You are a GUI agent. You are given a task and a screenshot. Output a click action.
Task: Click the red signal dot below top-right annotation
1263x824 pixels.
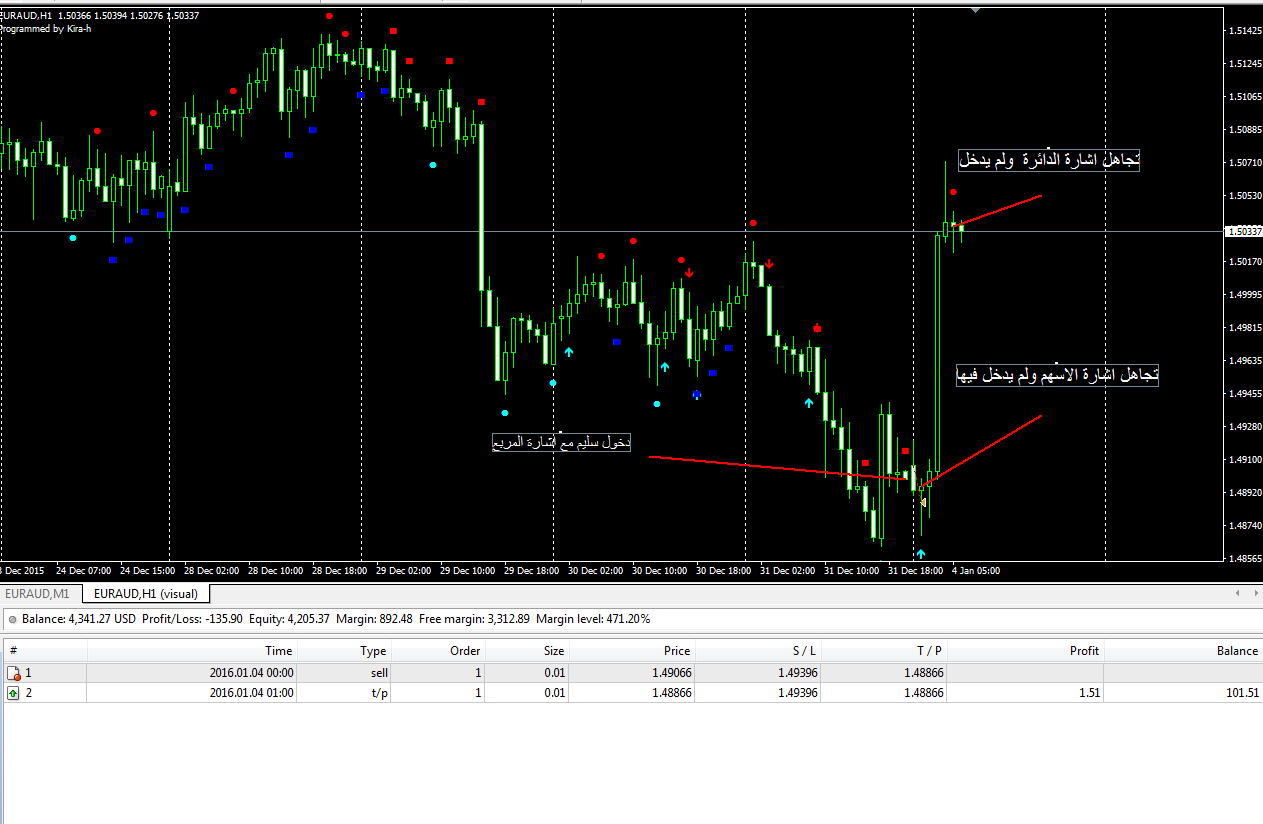tap(953, 191)
